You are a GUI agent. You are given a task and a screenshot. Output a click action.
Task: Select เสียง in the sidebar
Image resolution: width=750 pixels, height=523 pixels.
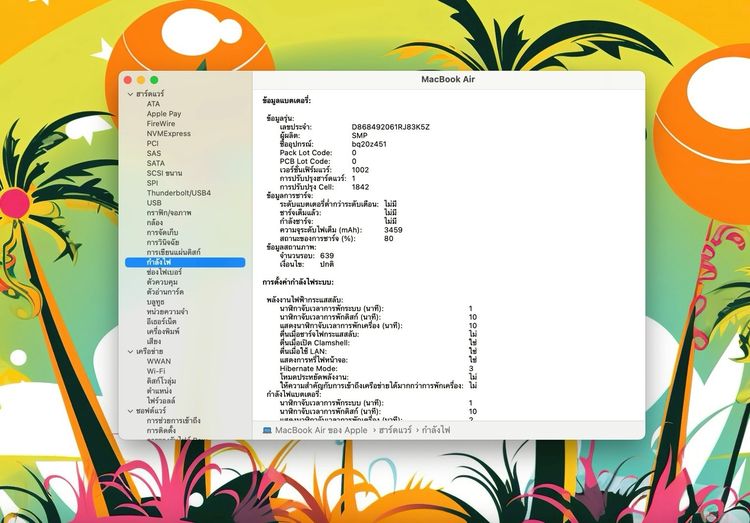tap(154, 341)
